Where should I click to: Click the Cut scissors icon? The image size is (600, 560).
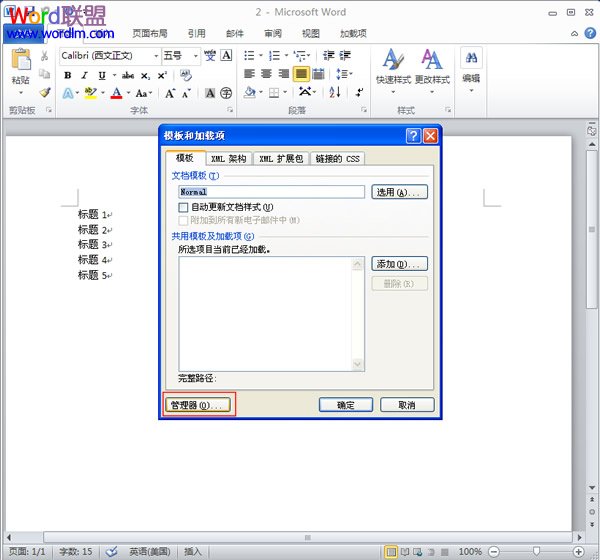click(x=45, y=56)
